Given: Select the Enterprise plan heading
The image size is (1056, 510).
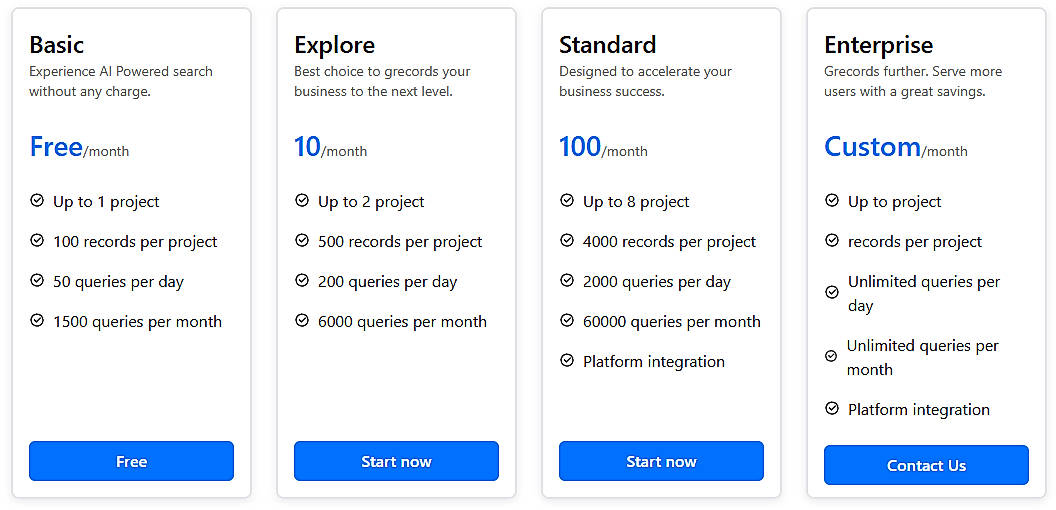Looking at the screenshot, I should click(878, 45).
